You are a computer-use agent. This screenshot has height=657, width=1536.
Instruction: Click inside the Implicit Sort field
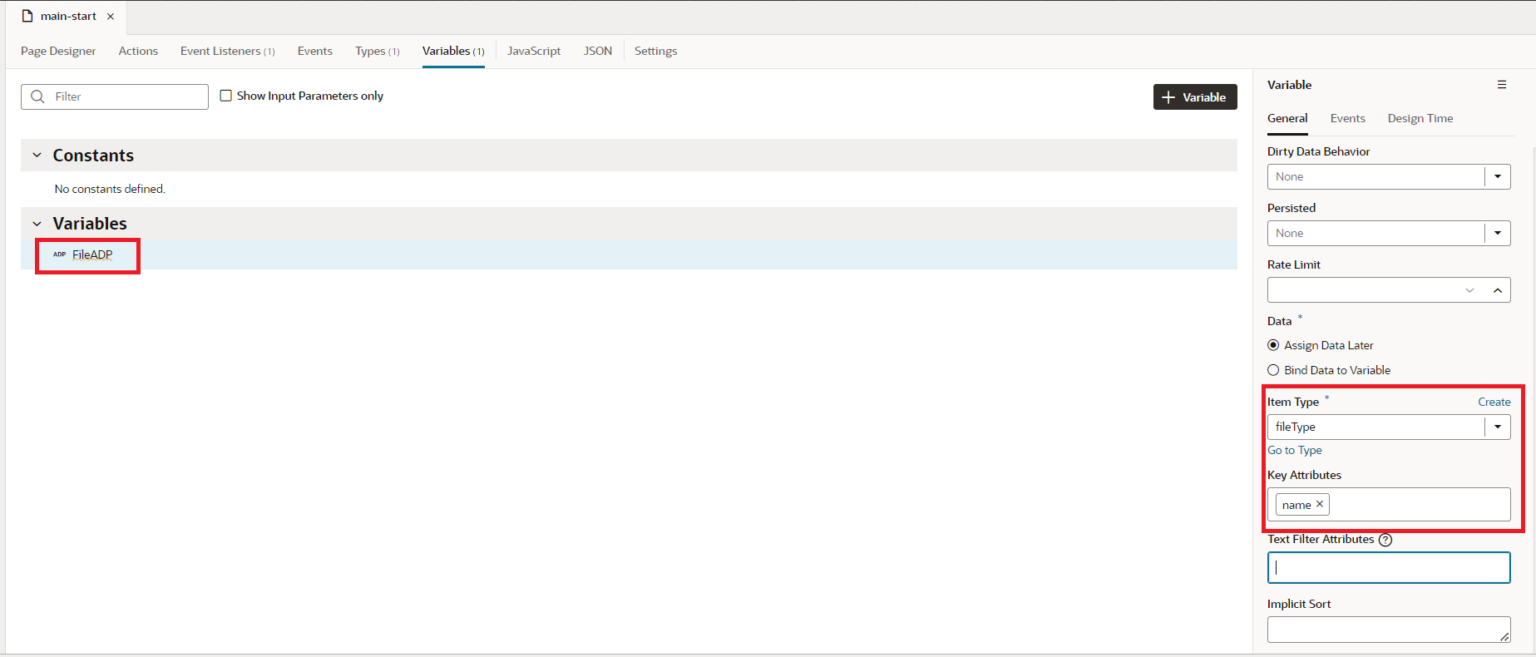click(x=1388, y=629)
